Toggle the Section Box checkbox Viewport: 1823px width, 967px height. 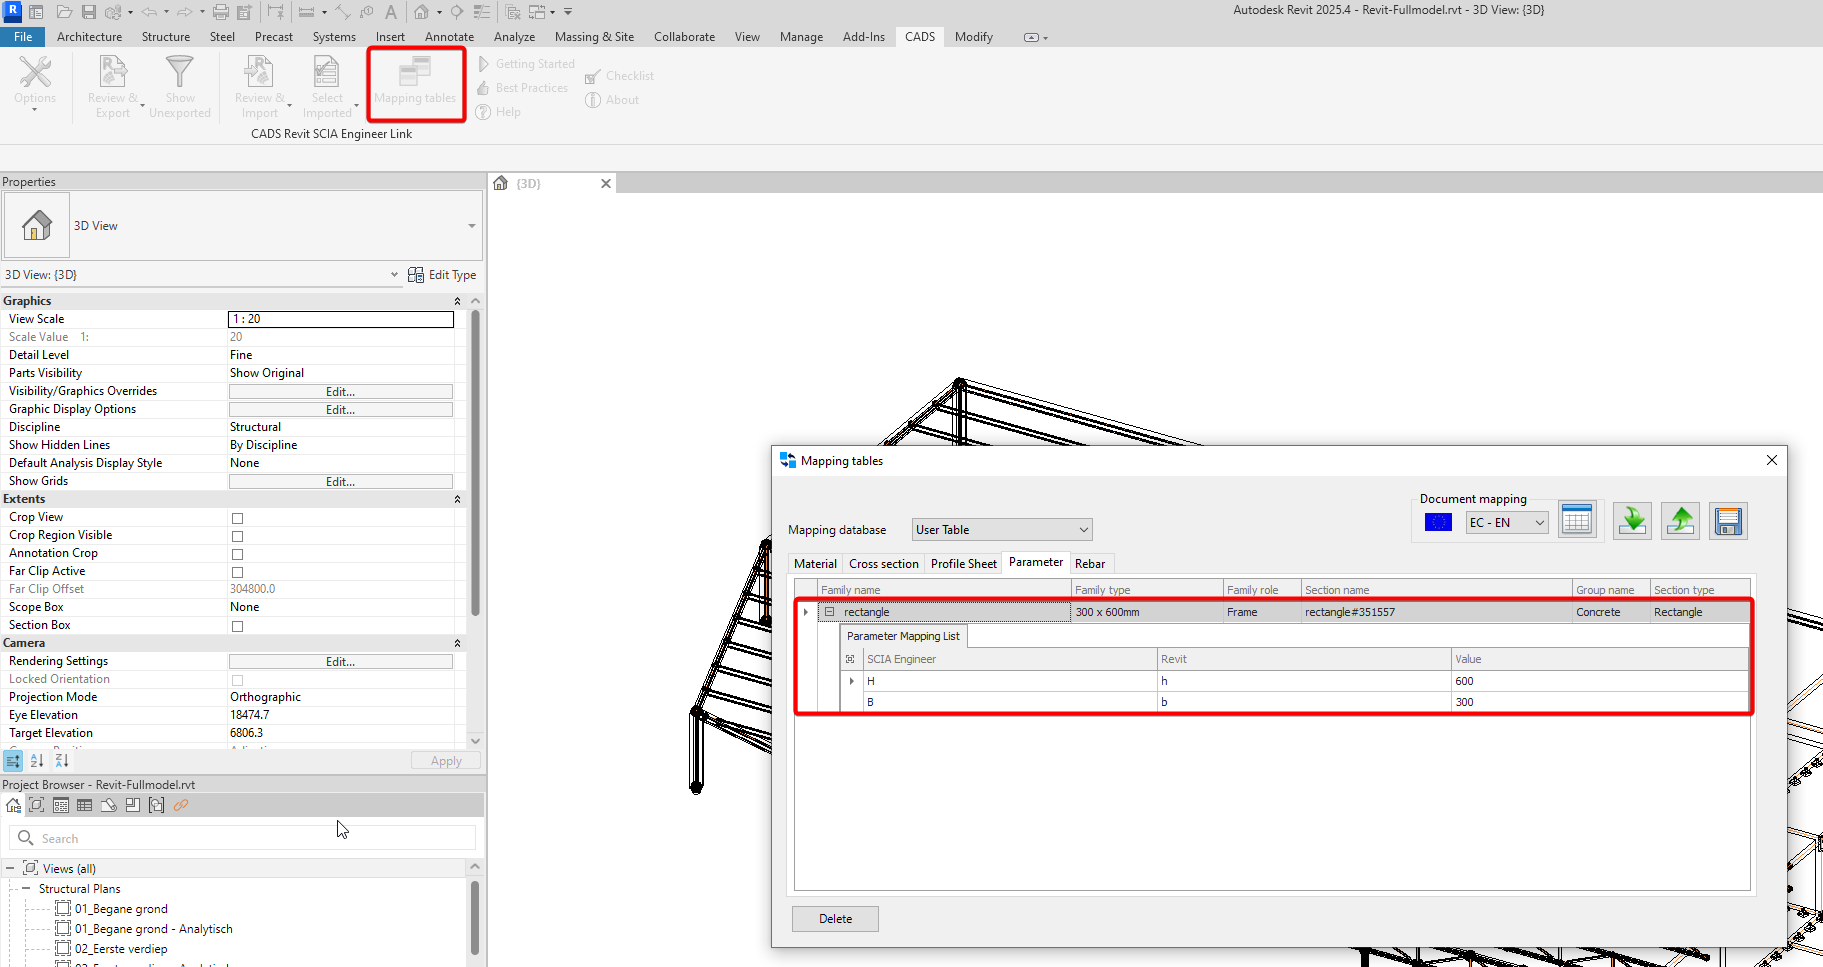coord(237,626)
